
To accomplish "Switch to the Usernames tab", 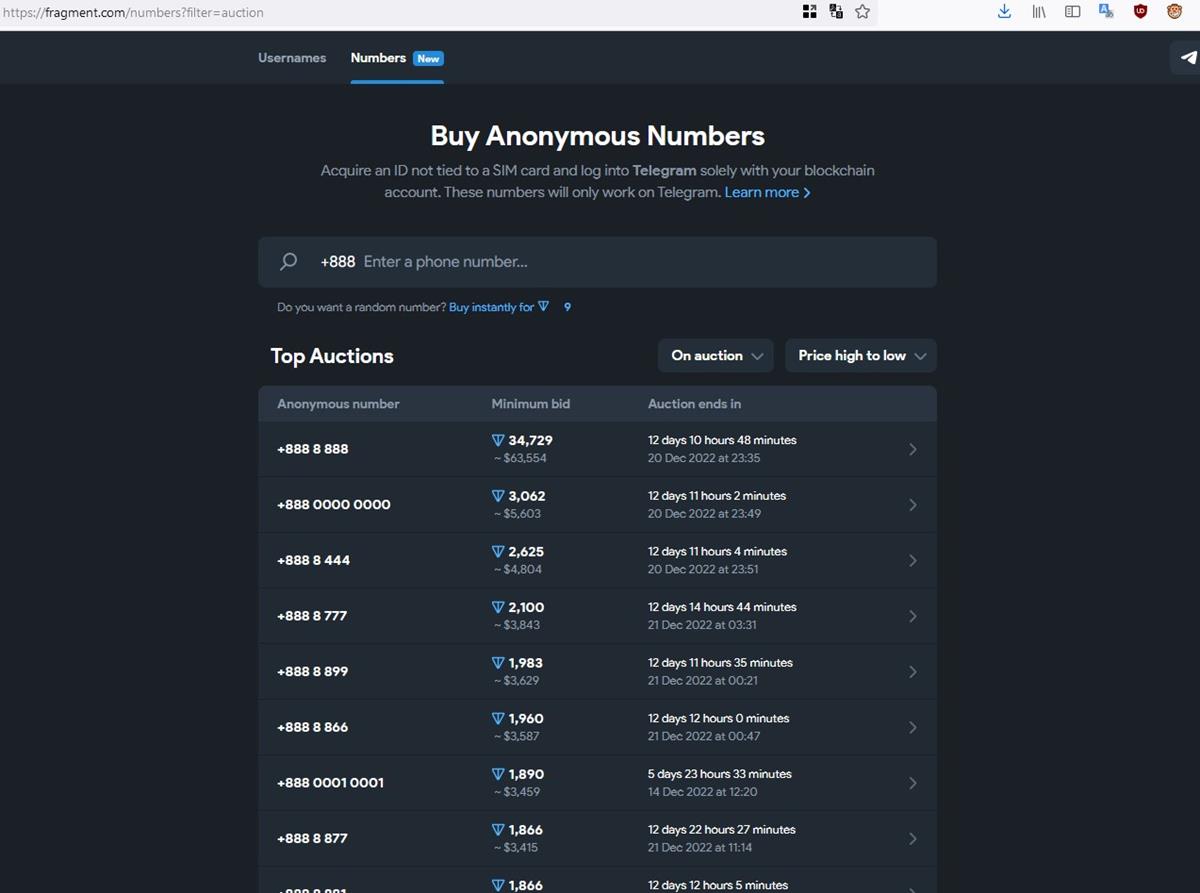I will tap(292, 58).
